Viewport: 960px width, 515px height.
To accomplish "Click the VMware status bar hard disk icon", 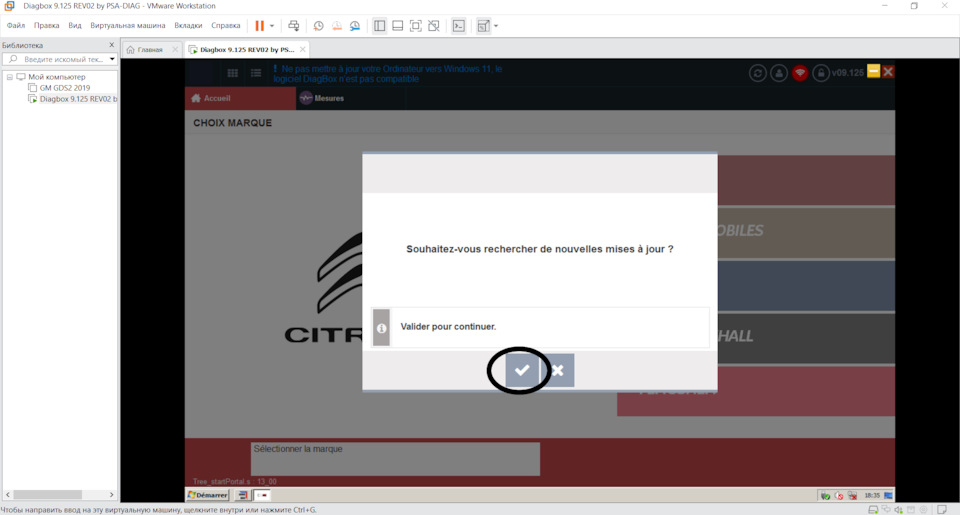I will pos(874,509).
